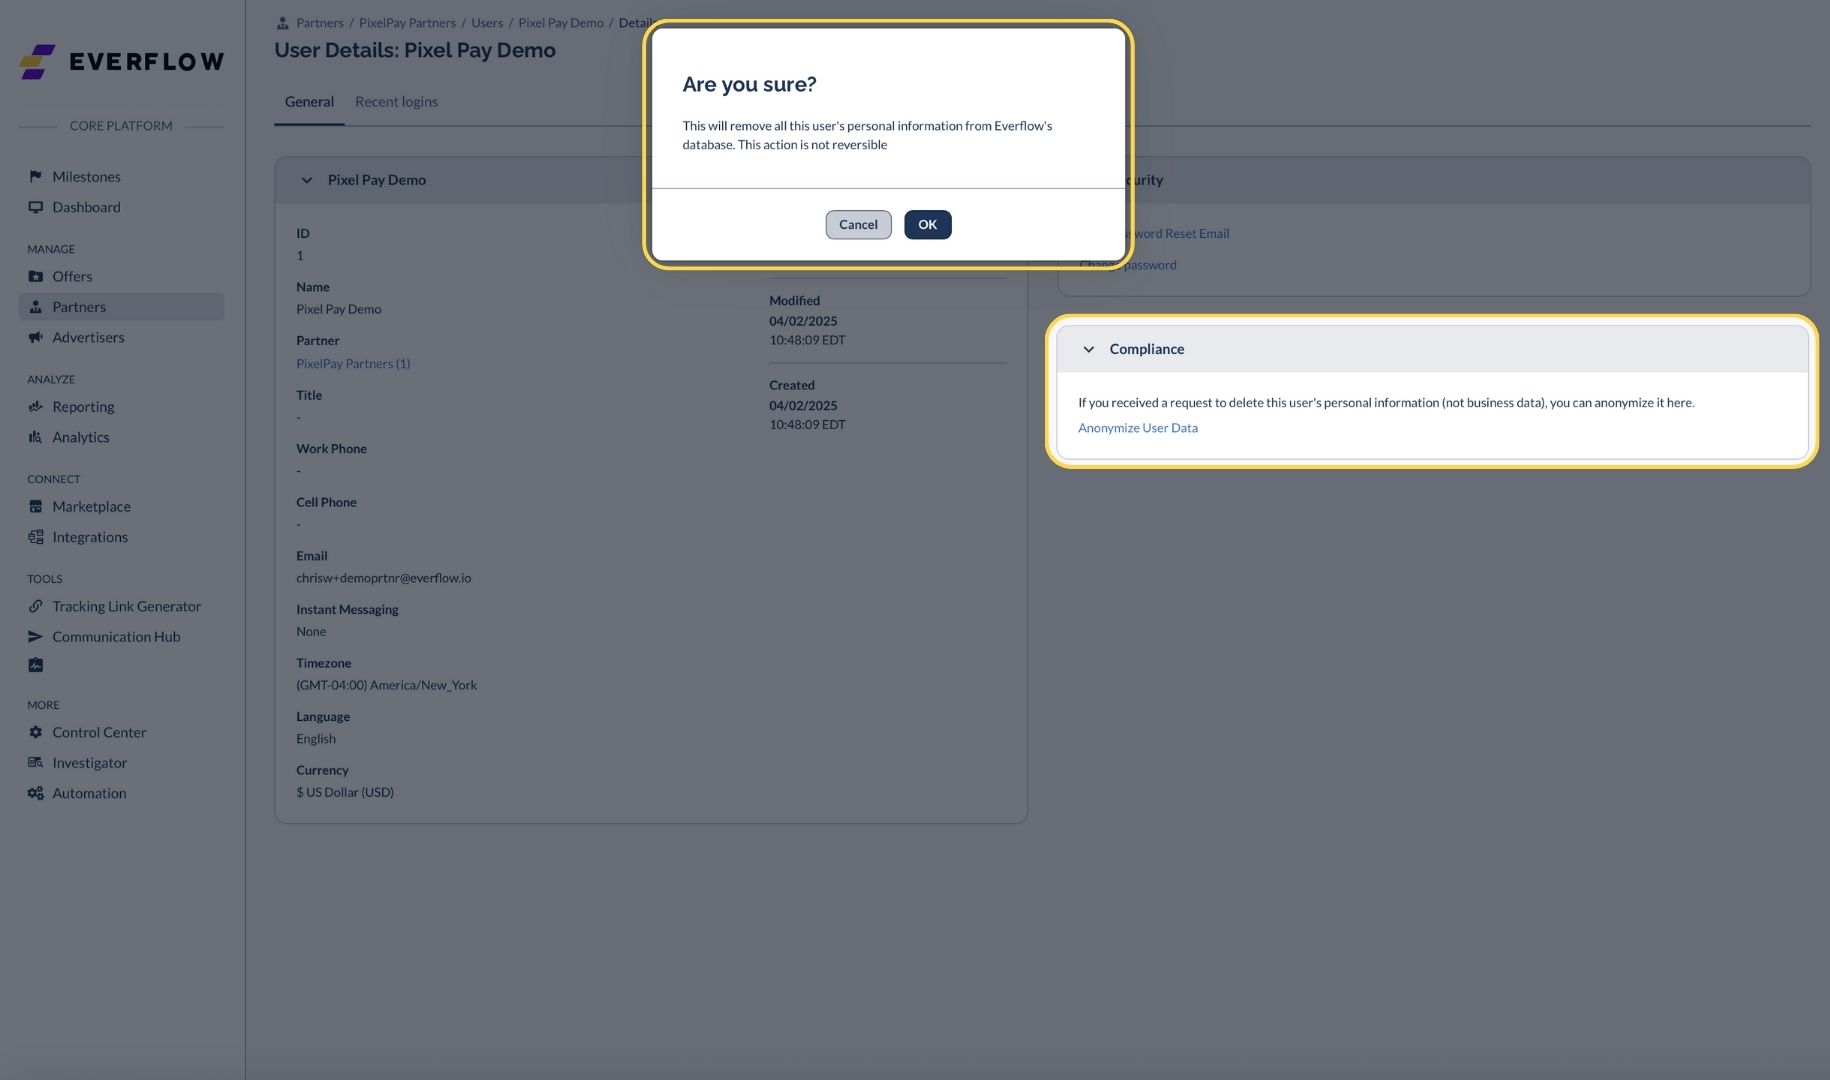Viewport: 1830px width, 1080px height.
Task: Click the "Are you sure?" dialog title
Action: coord(749,85)
